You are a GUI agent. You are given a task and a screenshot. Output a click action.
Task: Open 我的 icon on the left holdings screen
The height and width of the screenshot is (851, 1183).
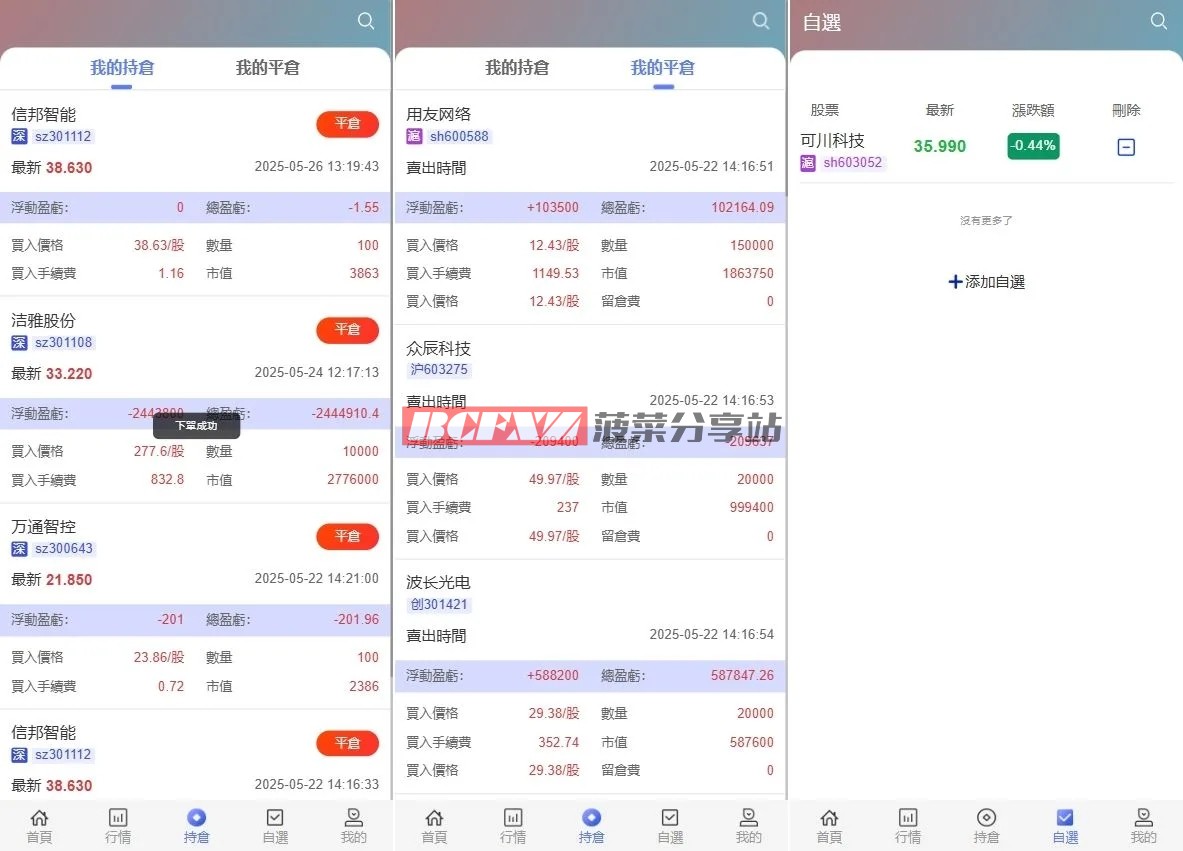coord(353,825)
